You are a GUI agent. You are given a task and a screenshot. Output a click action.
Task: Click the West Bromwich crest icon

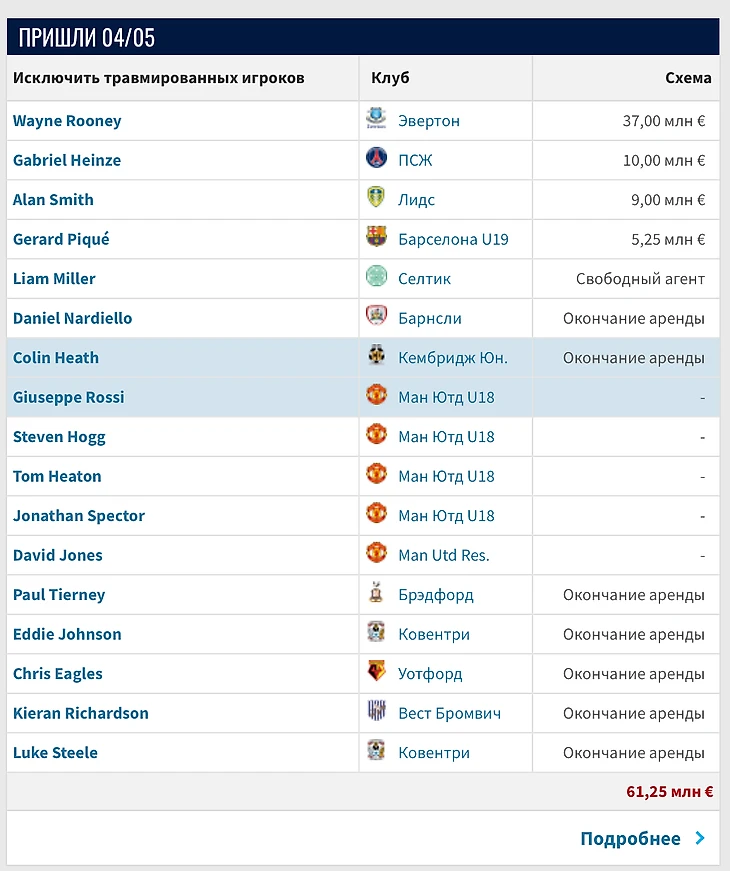[376, 712]
